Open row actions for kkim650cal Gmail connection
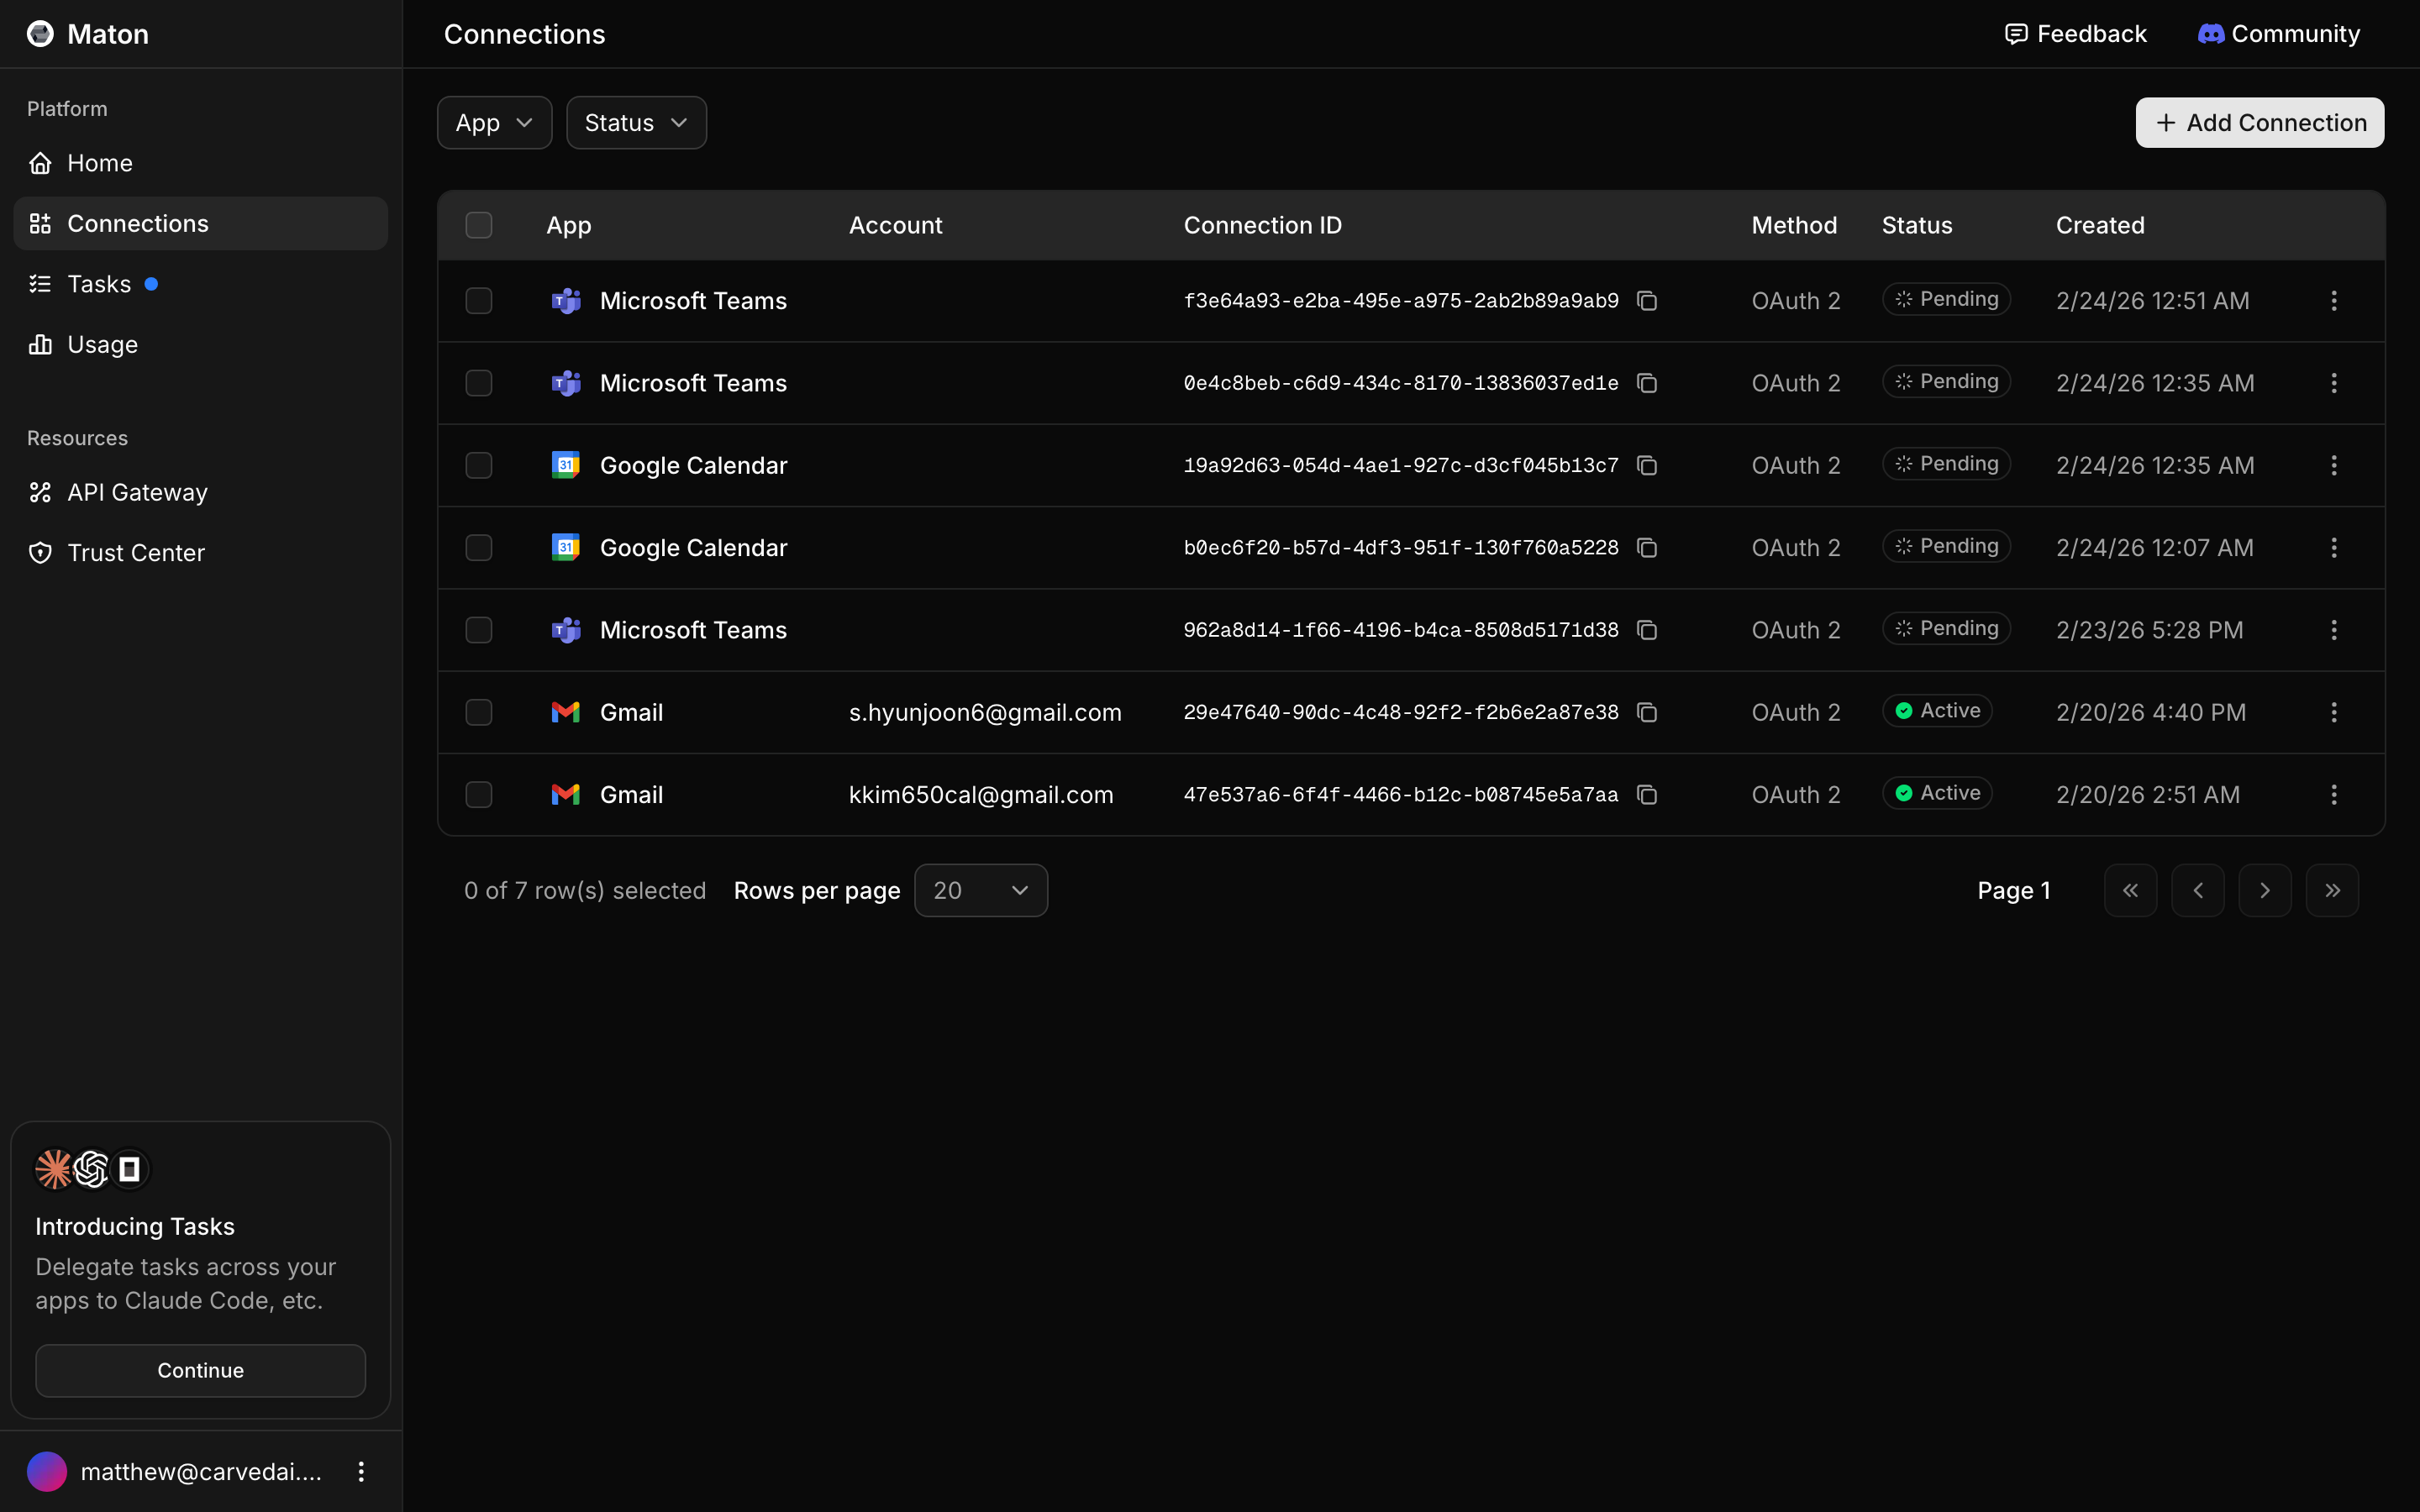This screenshot has width=2420, height=1512. pyautogui.click(x=2333, y=795)
